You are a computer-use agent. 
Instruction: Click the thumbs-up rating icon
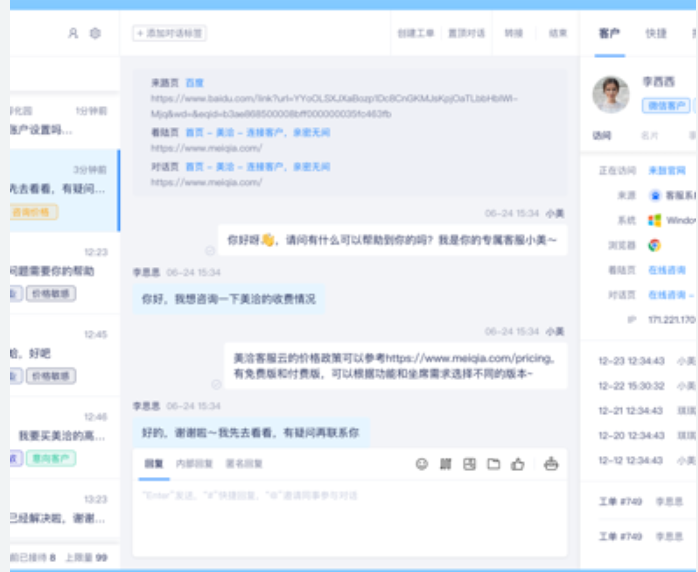click(517, 464)
